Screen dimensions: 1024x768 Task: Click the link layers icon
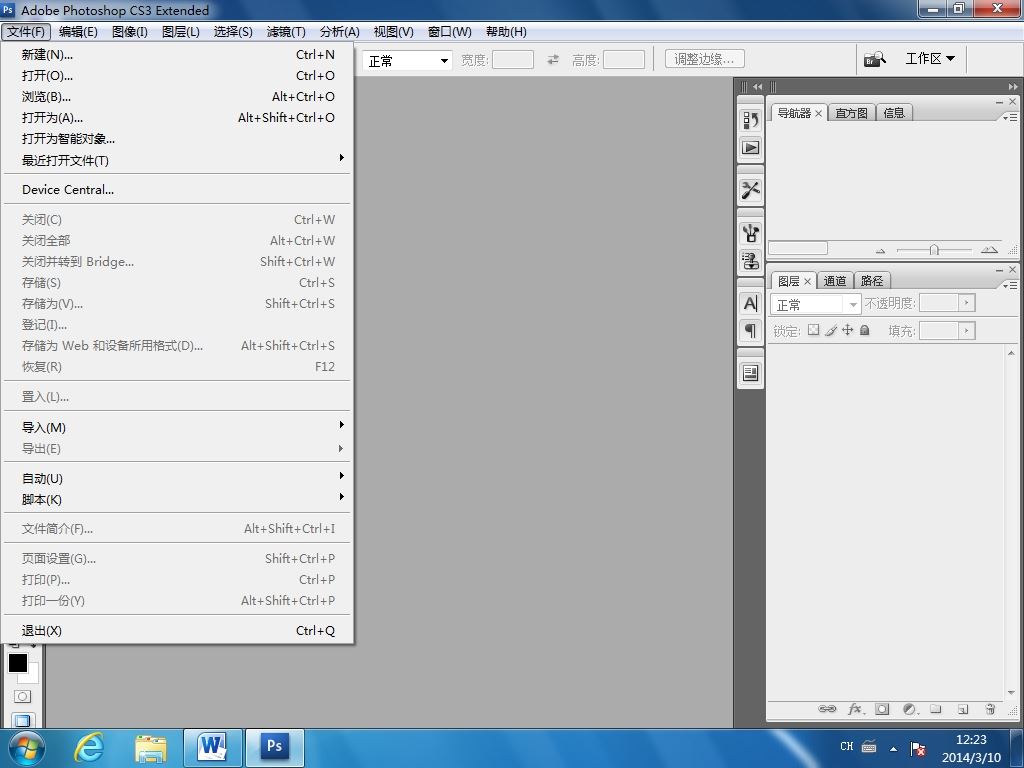click(x=827, y=709)
